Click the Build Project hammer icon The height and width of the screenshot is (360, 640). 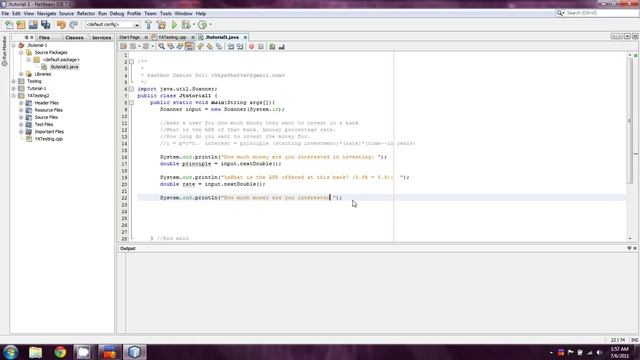tap(149, 24)
